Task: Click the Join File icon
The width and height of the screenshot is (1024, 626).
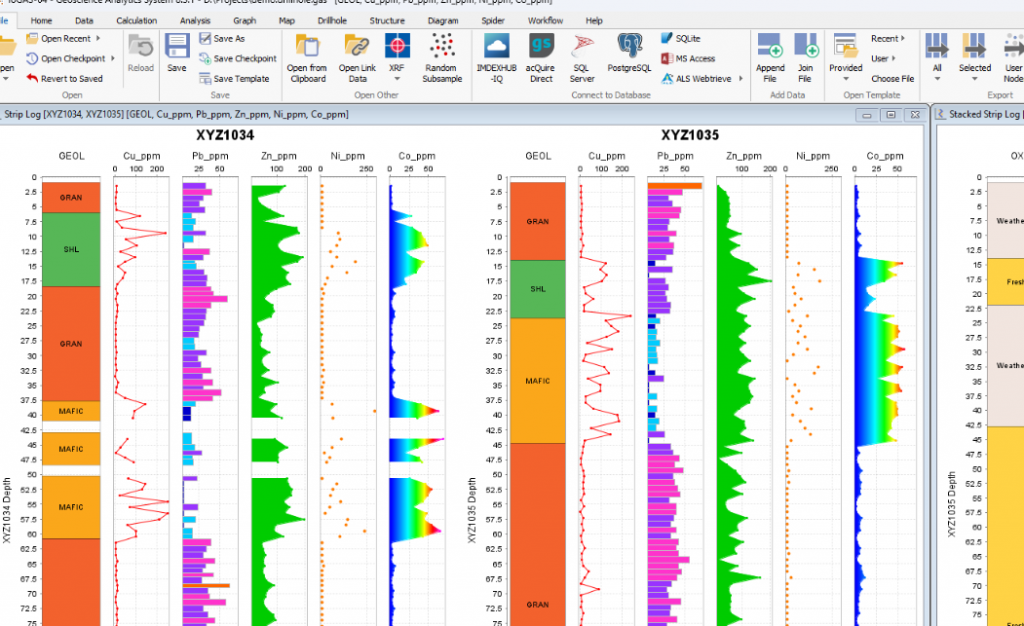Action: click(805, 46)
